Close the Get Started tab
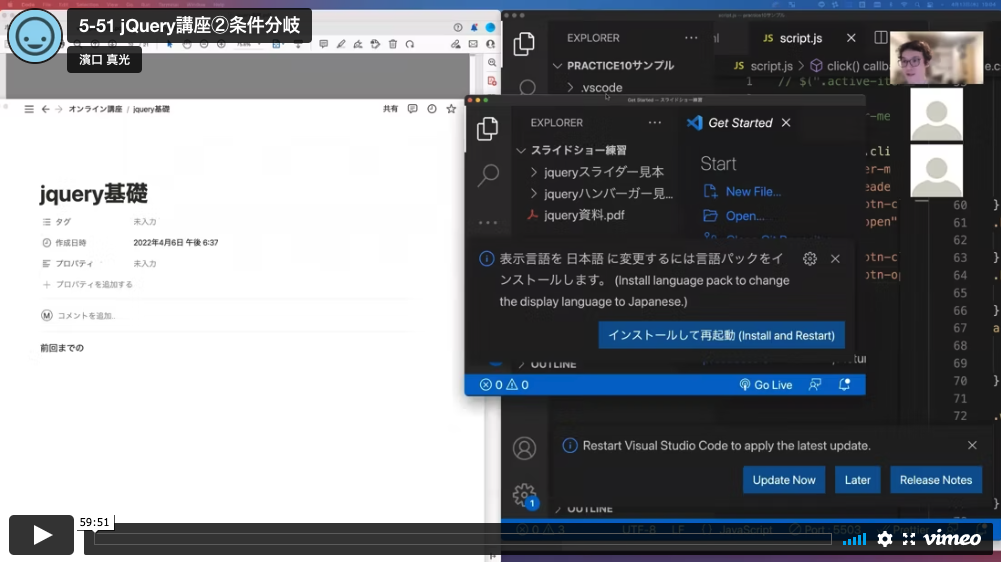The image size is (1001, 562). [786, 123]
